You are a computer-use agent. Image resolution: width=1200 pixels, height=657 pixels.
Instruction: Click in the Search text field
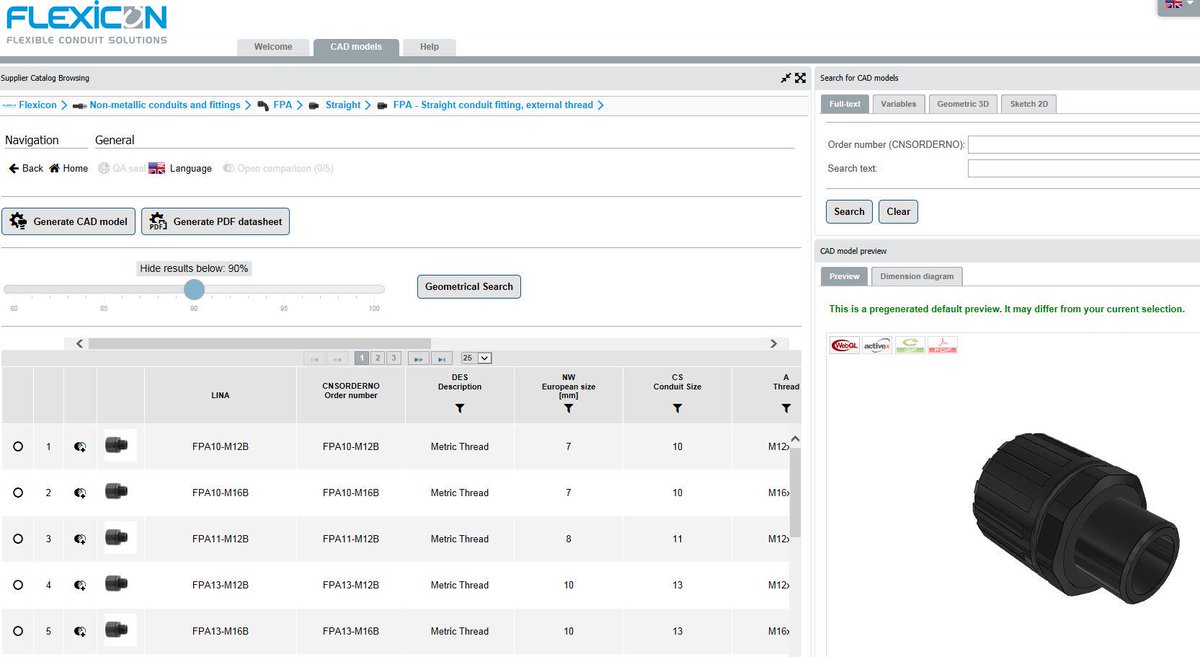coord(1084,169)
